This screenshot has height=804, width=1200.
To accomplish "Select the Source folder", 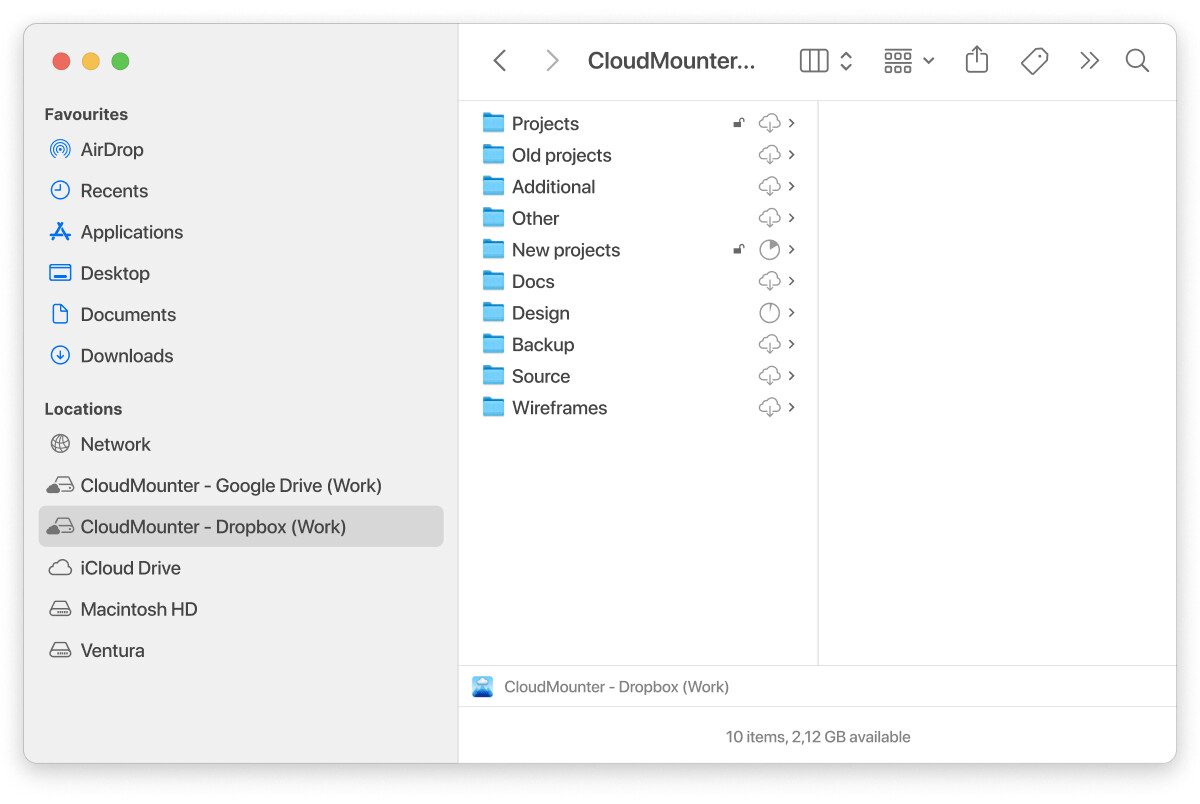I will click(540, 376).
